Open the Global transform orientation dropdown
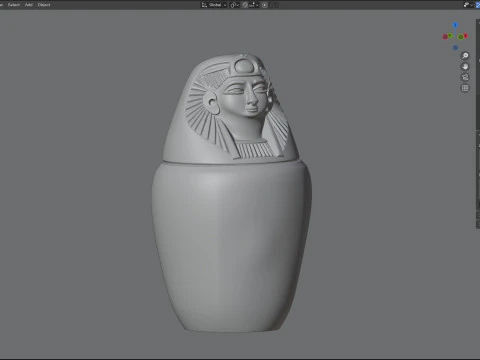The image size is (480, 360). 214,5
